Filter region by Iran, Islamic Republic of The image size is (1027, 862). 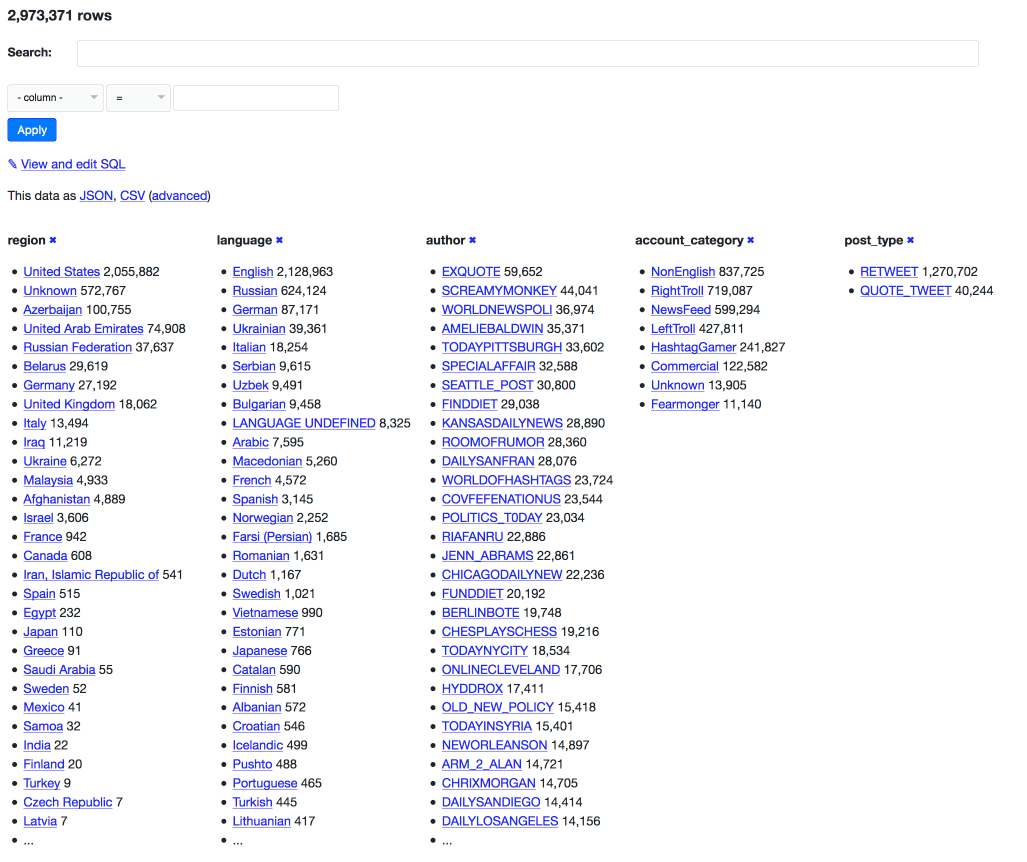(91, 574)
